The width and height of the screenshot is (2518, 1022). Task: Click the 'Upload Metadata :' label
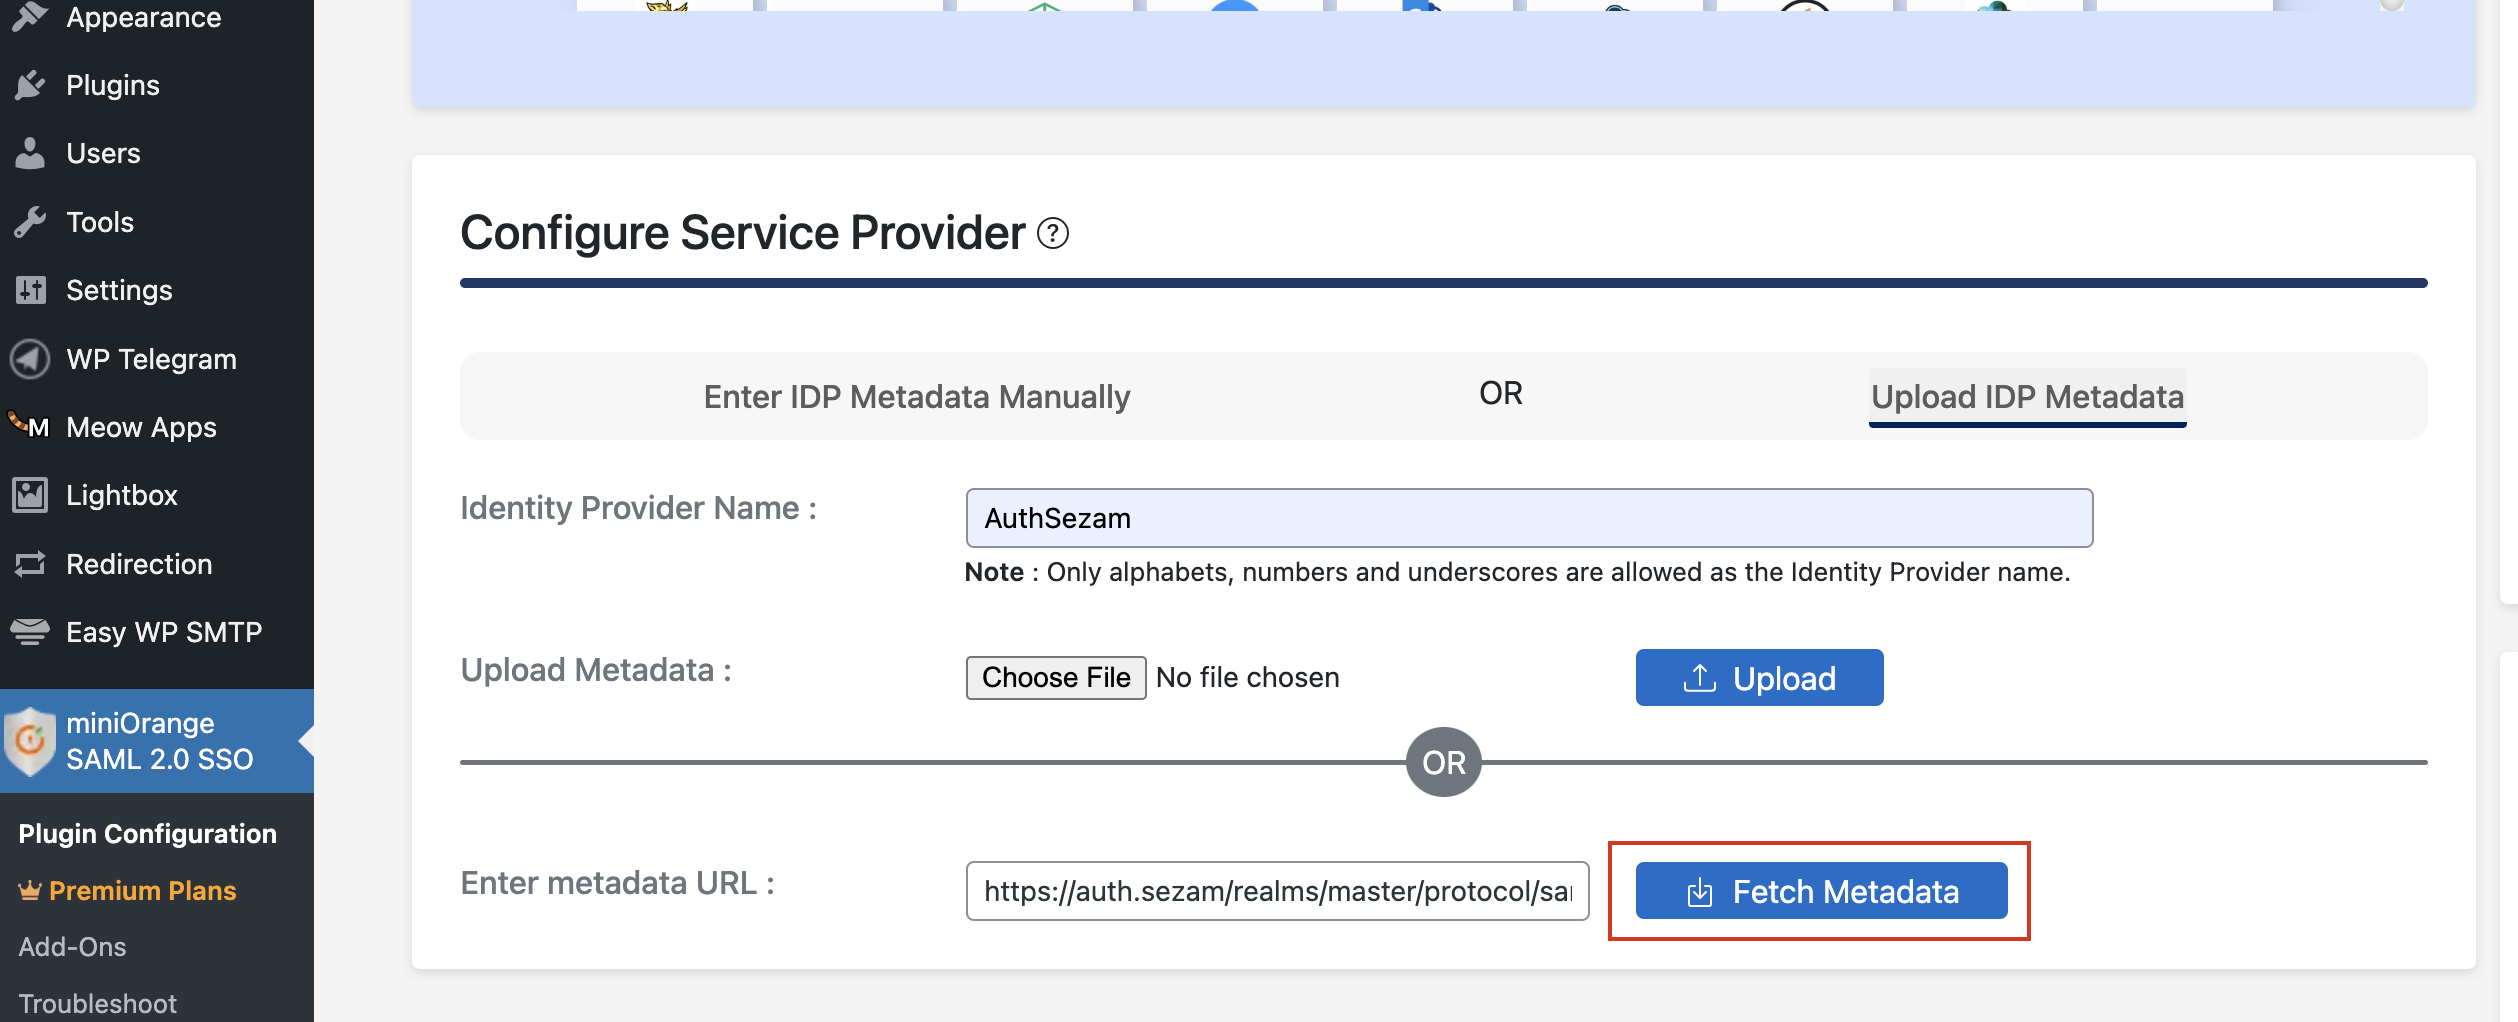tap(596, 670)
